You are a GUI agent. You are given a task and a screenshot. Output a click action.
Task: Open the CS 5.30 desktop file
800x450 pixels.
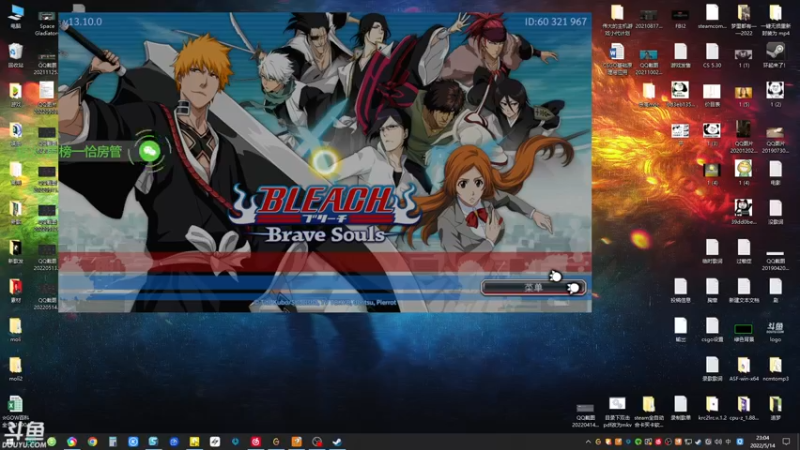click(x=712, y=55)
